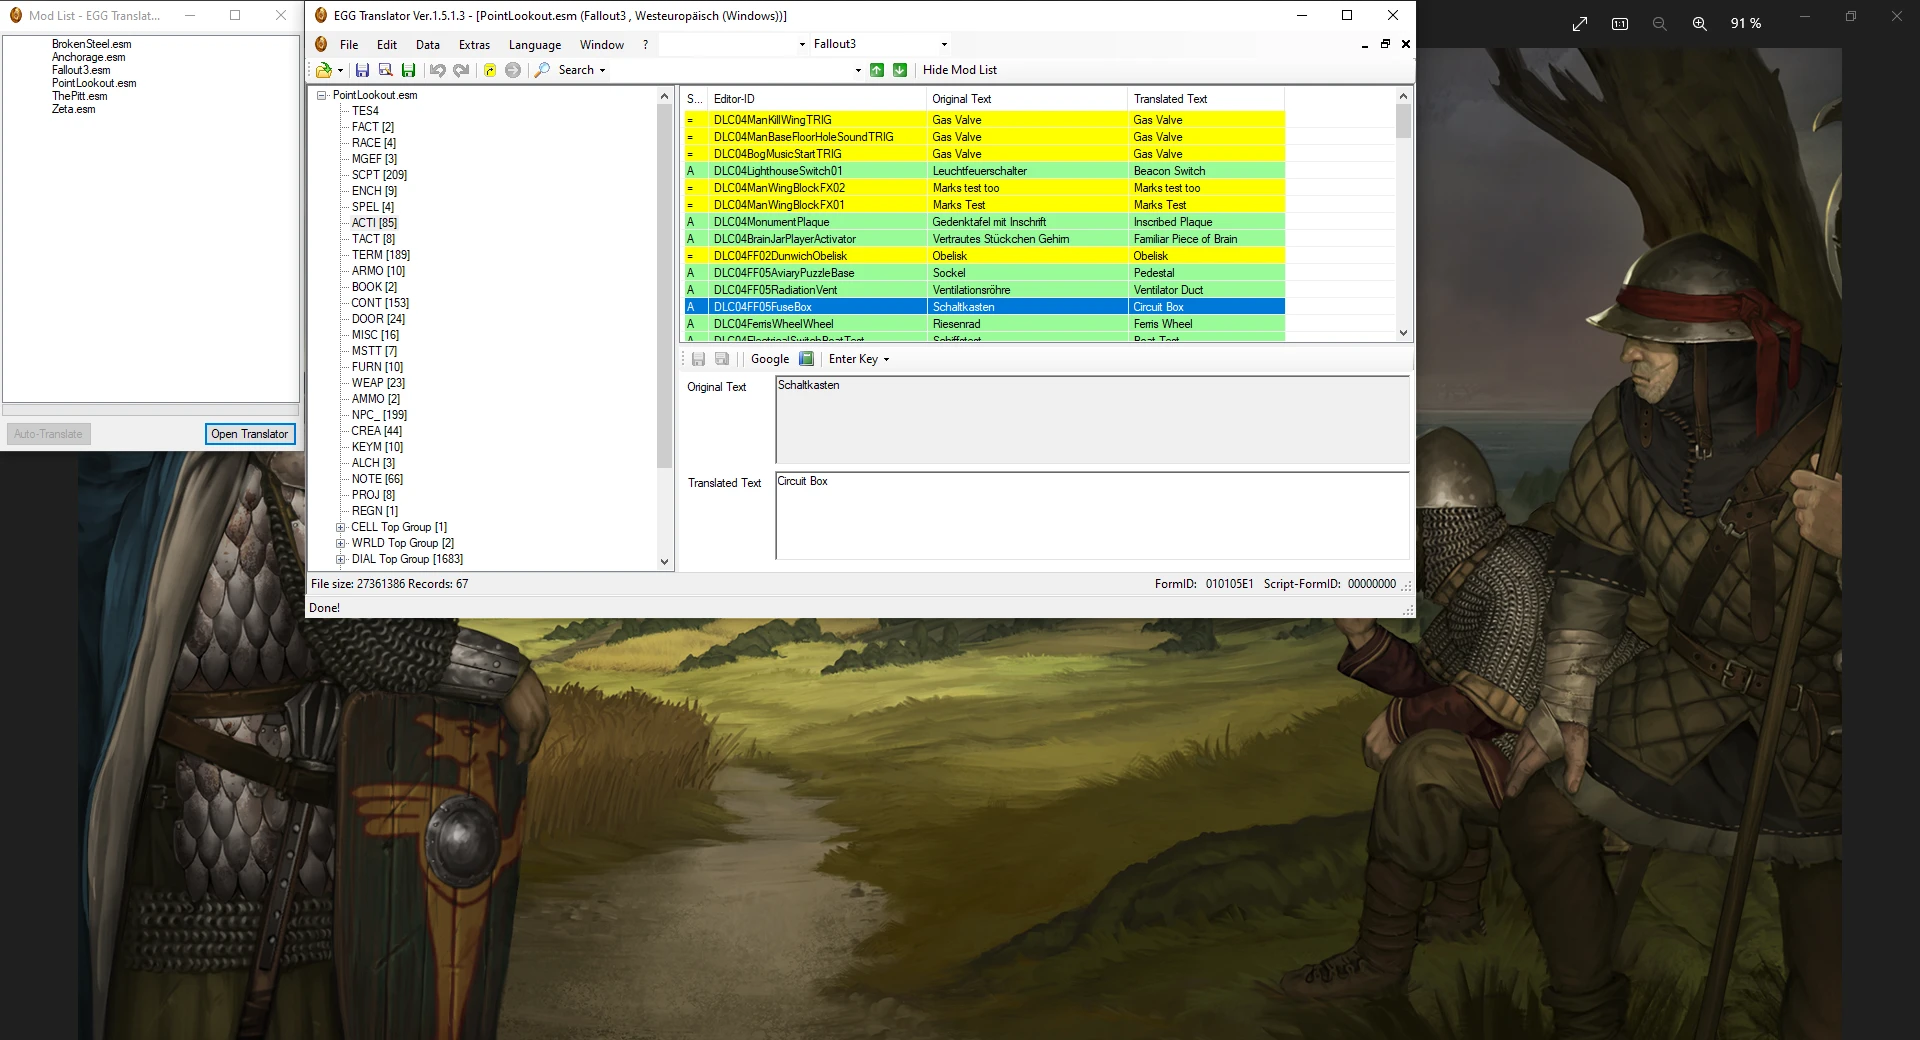Select the DLC04MonumentPlaque row
Viewport: 1920px width, 1040px height.
[x=984, y=222]
